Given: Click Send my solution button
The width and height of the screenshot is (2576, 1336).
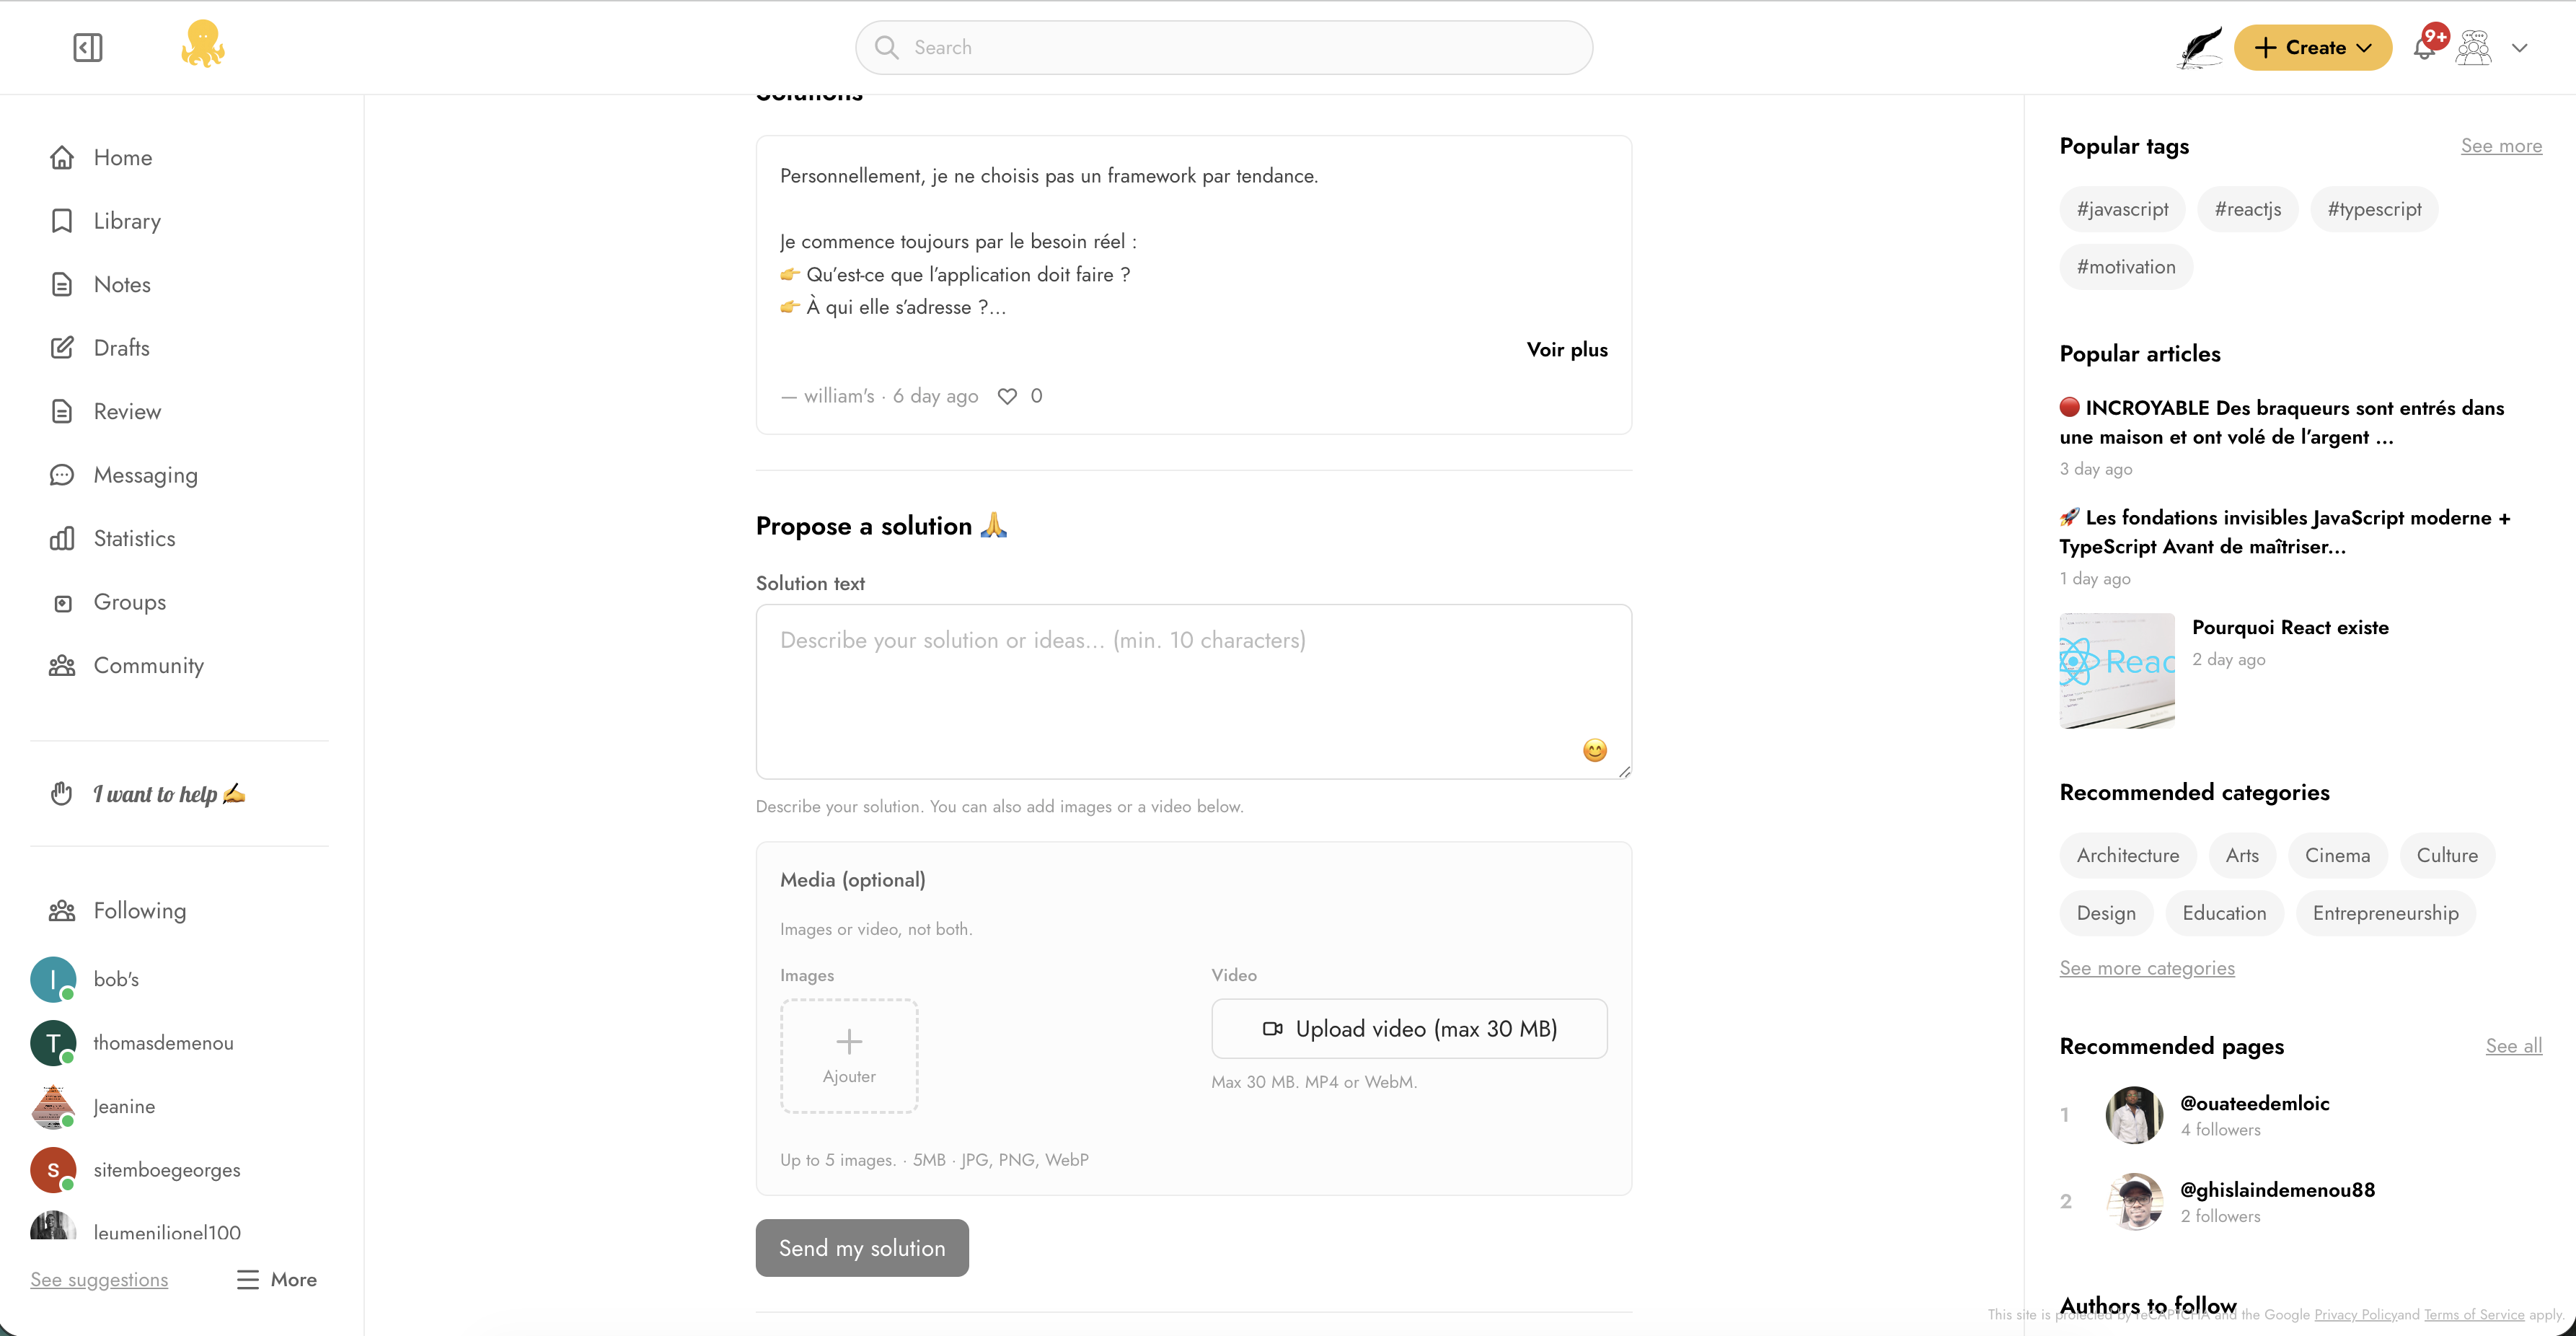Looking at the screenshot, I should coord(862,1248).
